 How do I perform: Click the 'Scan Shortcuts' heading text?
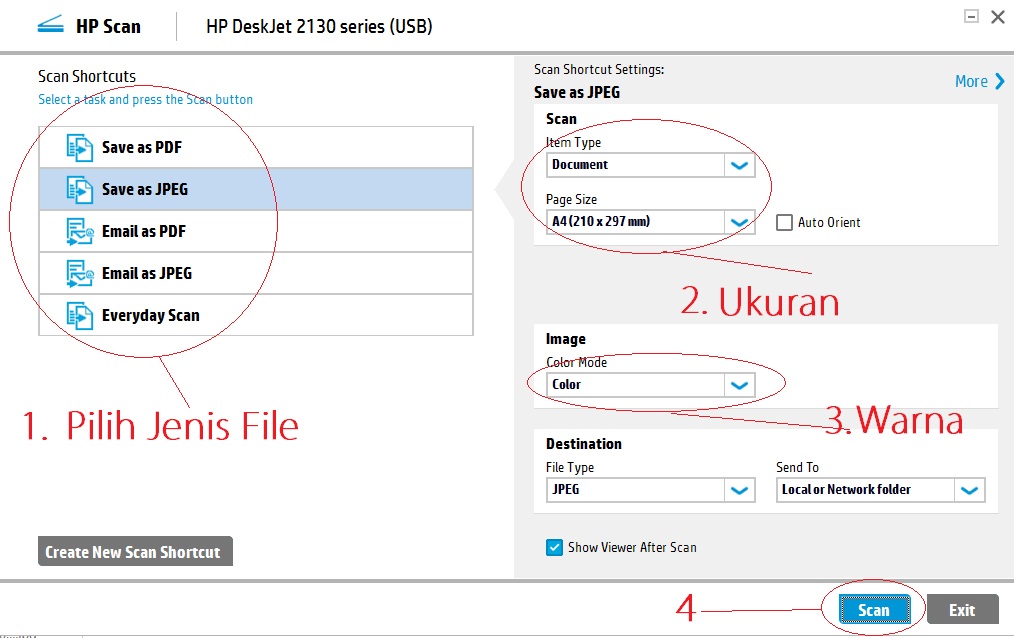click(87, 76)
